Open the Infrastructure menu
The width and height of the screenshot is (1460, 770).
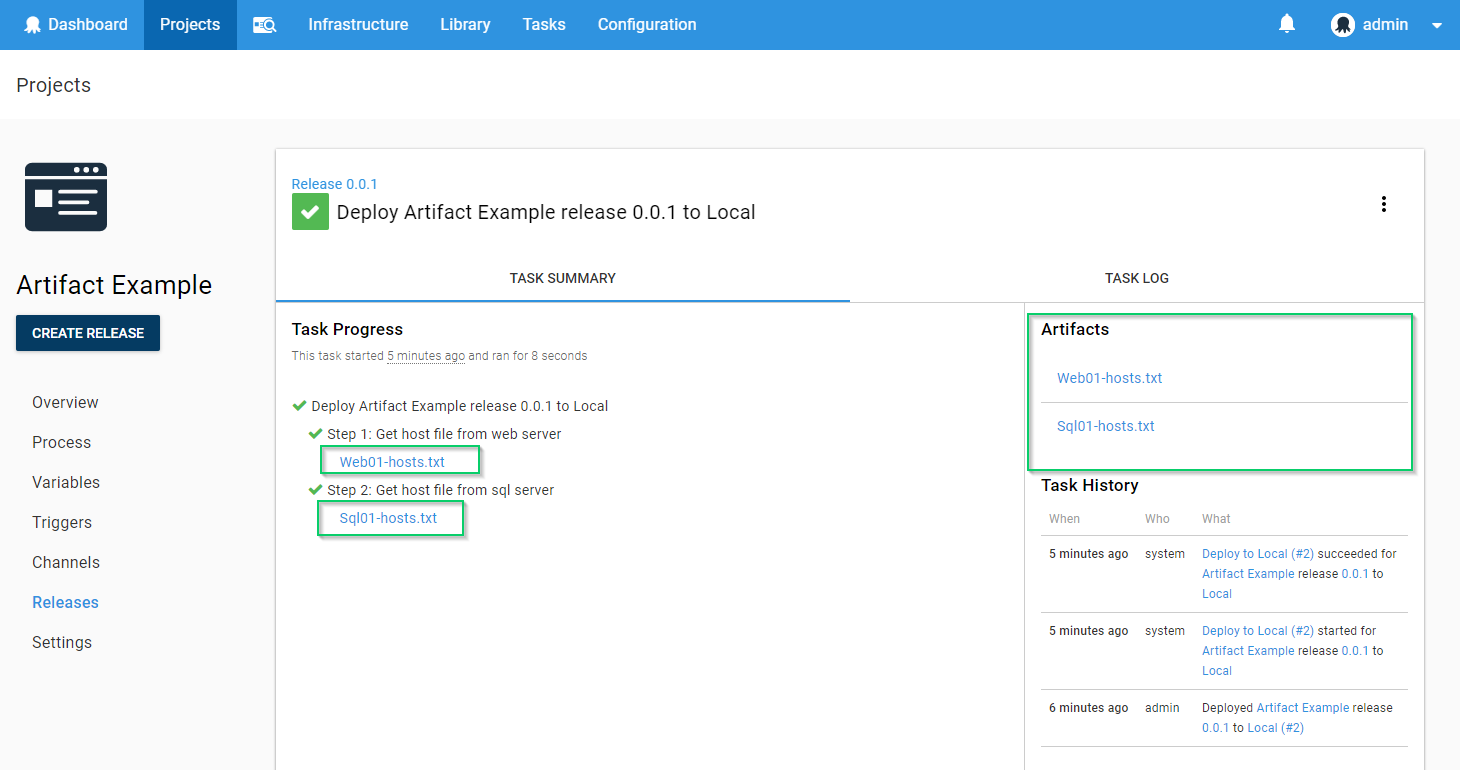point(358,25)
